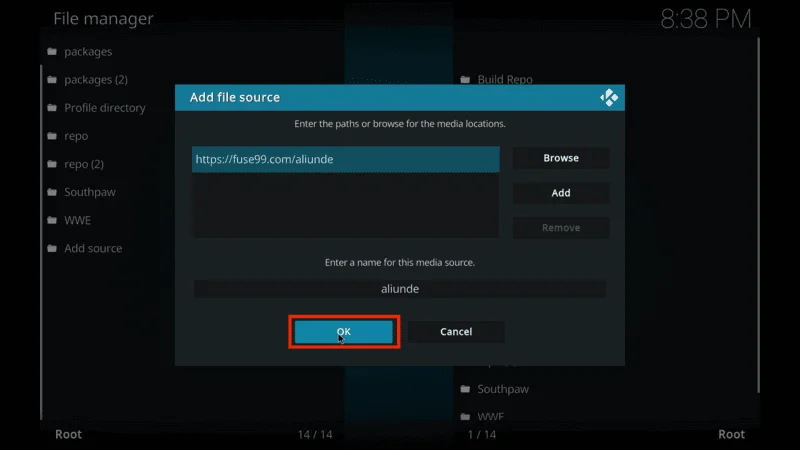The image size is (800, 450).
Task: Click the left Southpaw folder icon
Action: pos(52,192)
